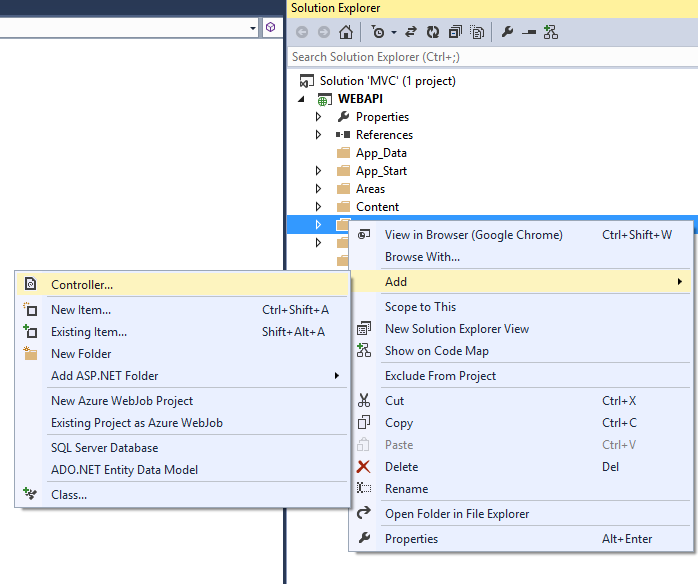Select SQL Server Database

[182, 448]
